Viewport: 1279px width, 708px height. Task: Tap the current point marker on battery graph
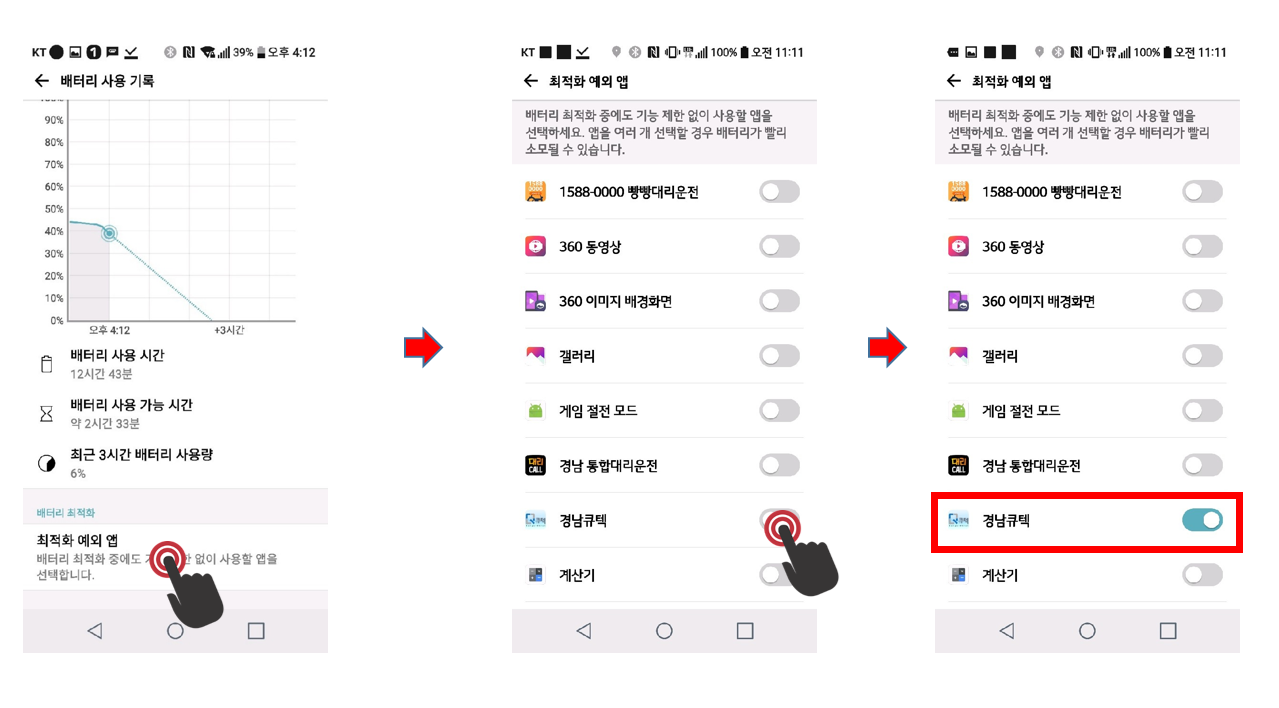pyautogui.click(x=108, y=234)
